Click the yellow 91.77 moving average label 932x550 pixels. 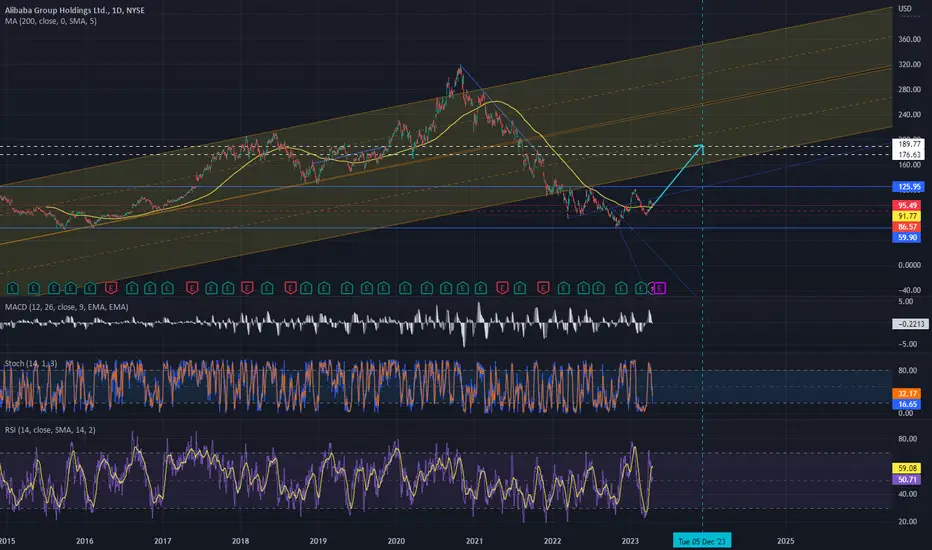click(x=908, y=216)
